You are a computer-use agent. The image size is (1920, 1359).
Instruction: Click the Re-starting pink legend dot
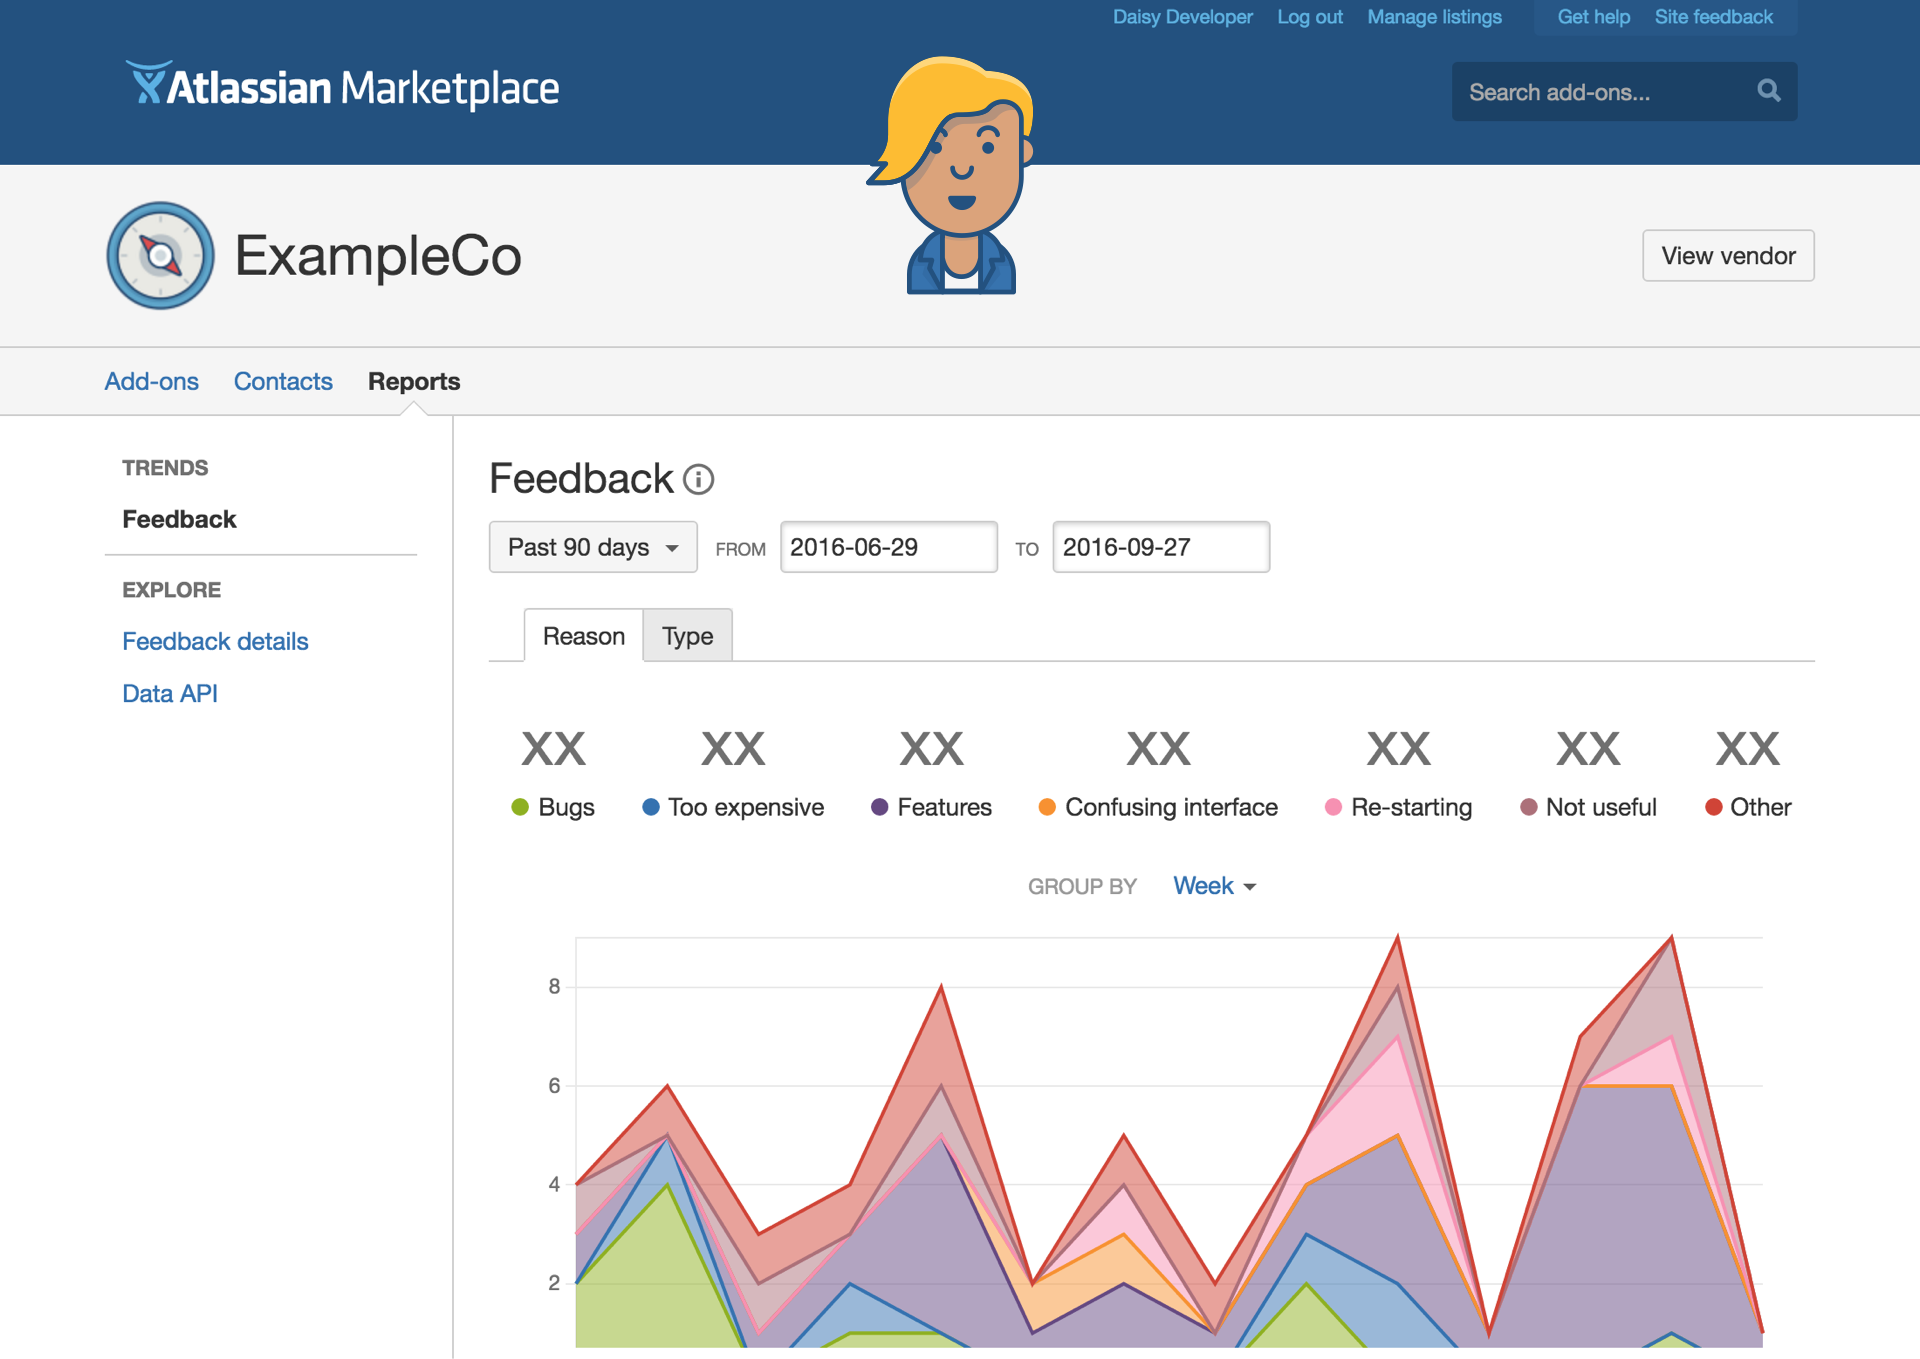click(1333, 807)
